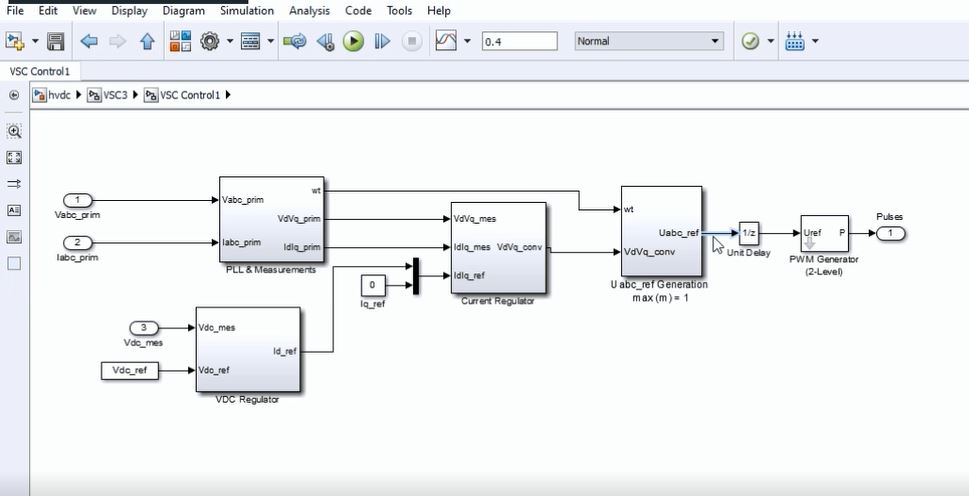
Task: Navigate up to the parent system
Action: click(x=147, y=41)
